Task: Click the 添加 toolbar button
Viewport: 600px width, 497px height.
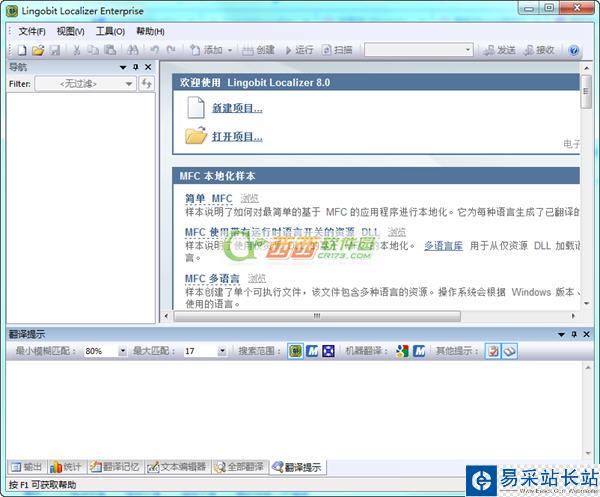Action: click(x=207, y=50)
